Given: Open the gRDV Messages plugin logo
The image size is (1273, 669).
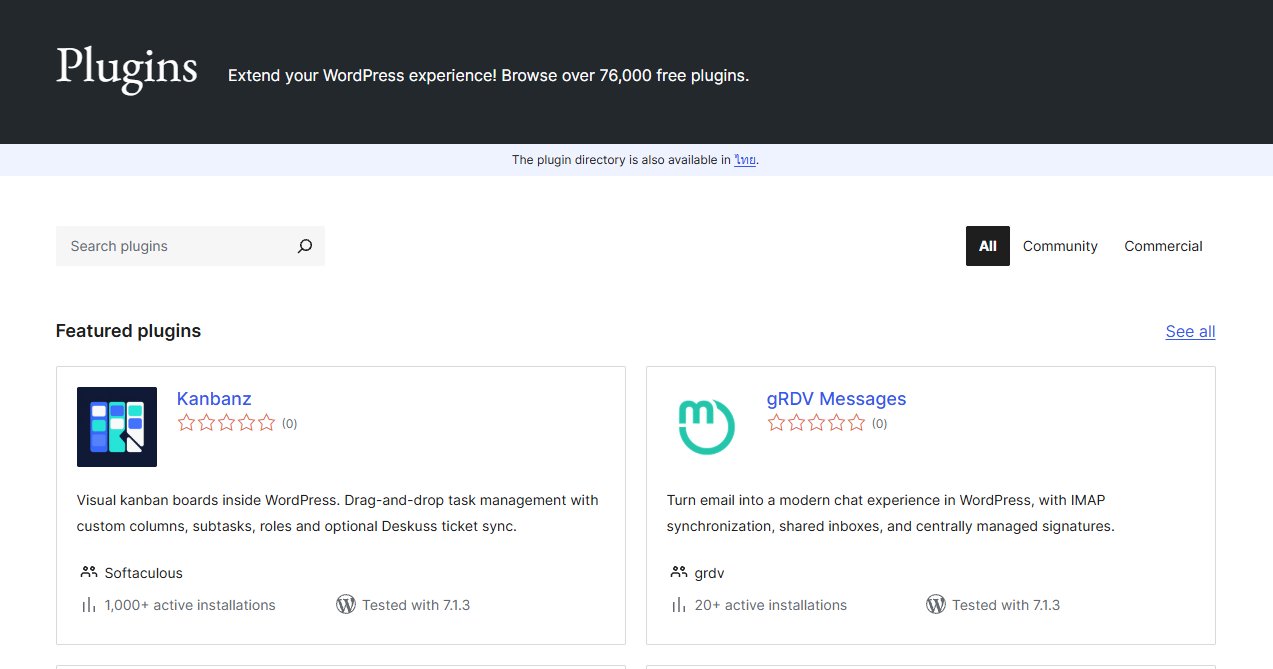Looking at the screenshot, I should coord(707,427).
